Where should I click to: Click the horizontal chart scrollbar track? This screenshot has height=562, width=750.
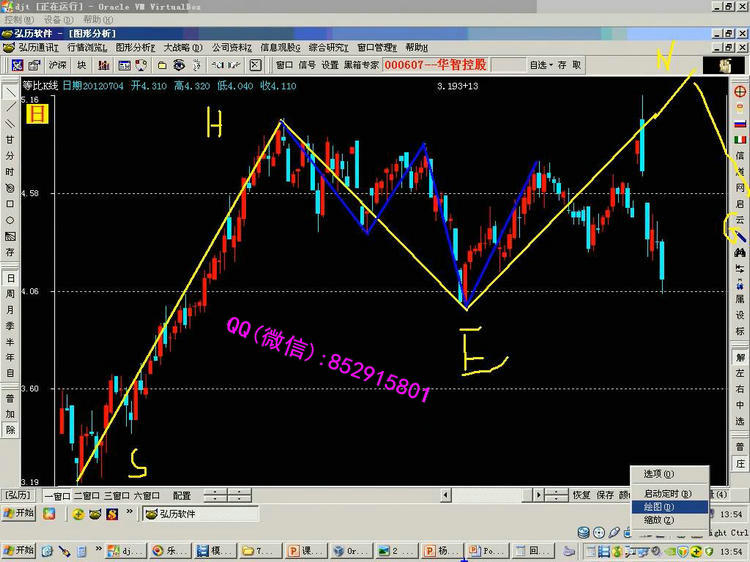click(x=490, y=495)
